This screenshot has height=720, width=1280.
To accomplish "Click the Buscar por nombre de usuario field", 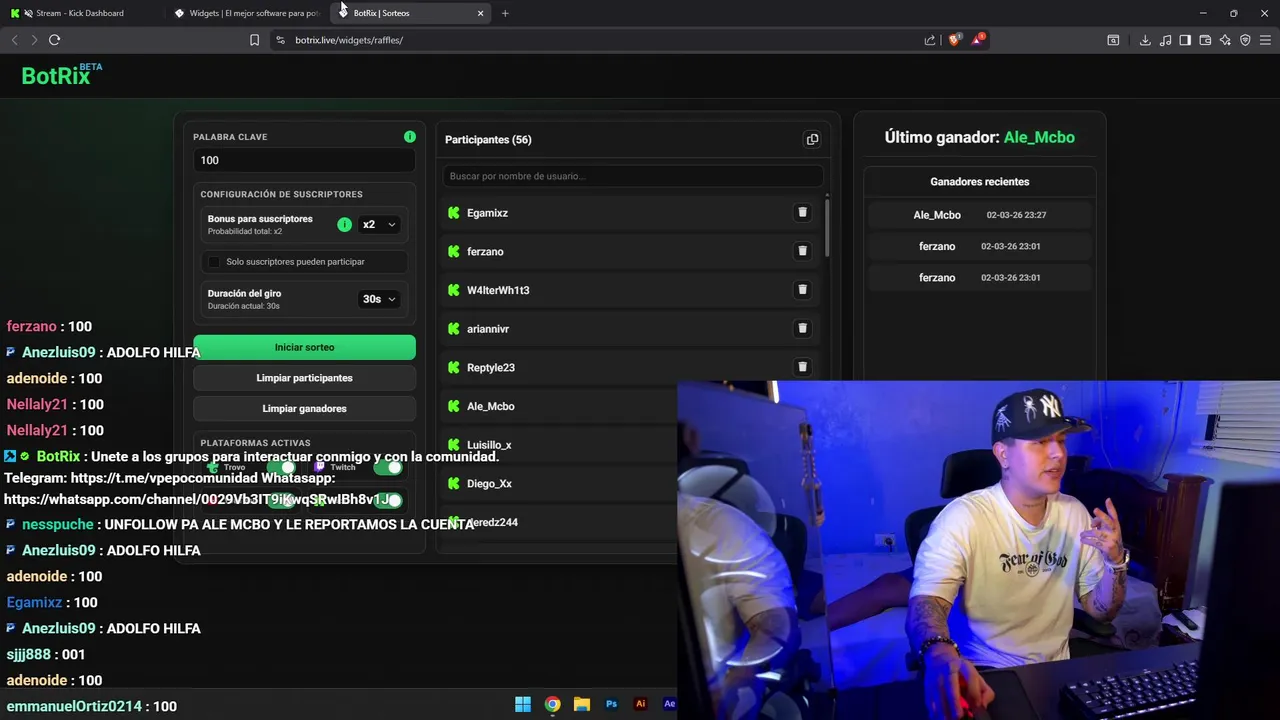I will click(632, 176).
